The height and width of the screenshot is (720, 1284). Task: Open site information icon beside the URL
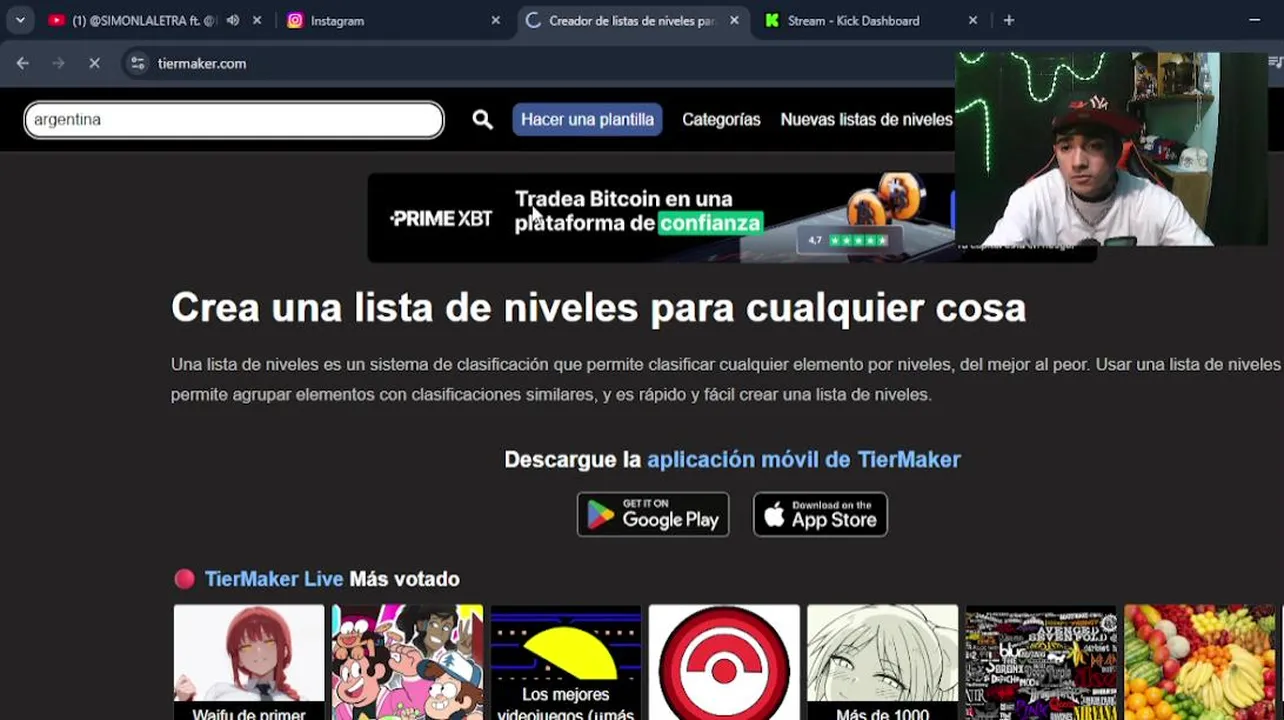[x=138, y=63]
